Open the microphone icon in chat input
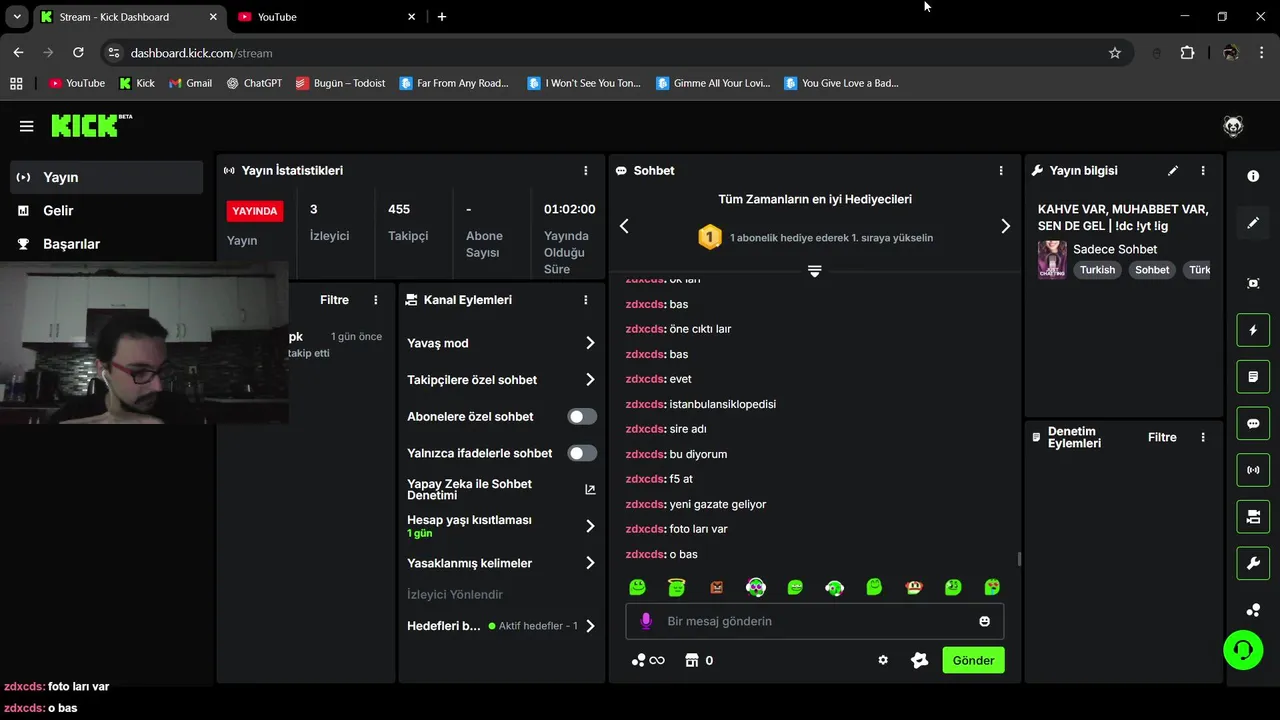This screenshot has width=1280, height=720. [646, 621]
